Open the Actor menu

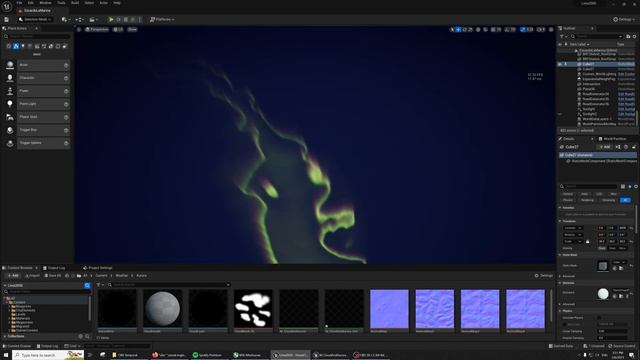point(104,3)
